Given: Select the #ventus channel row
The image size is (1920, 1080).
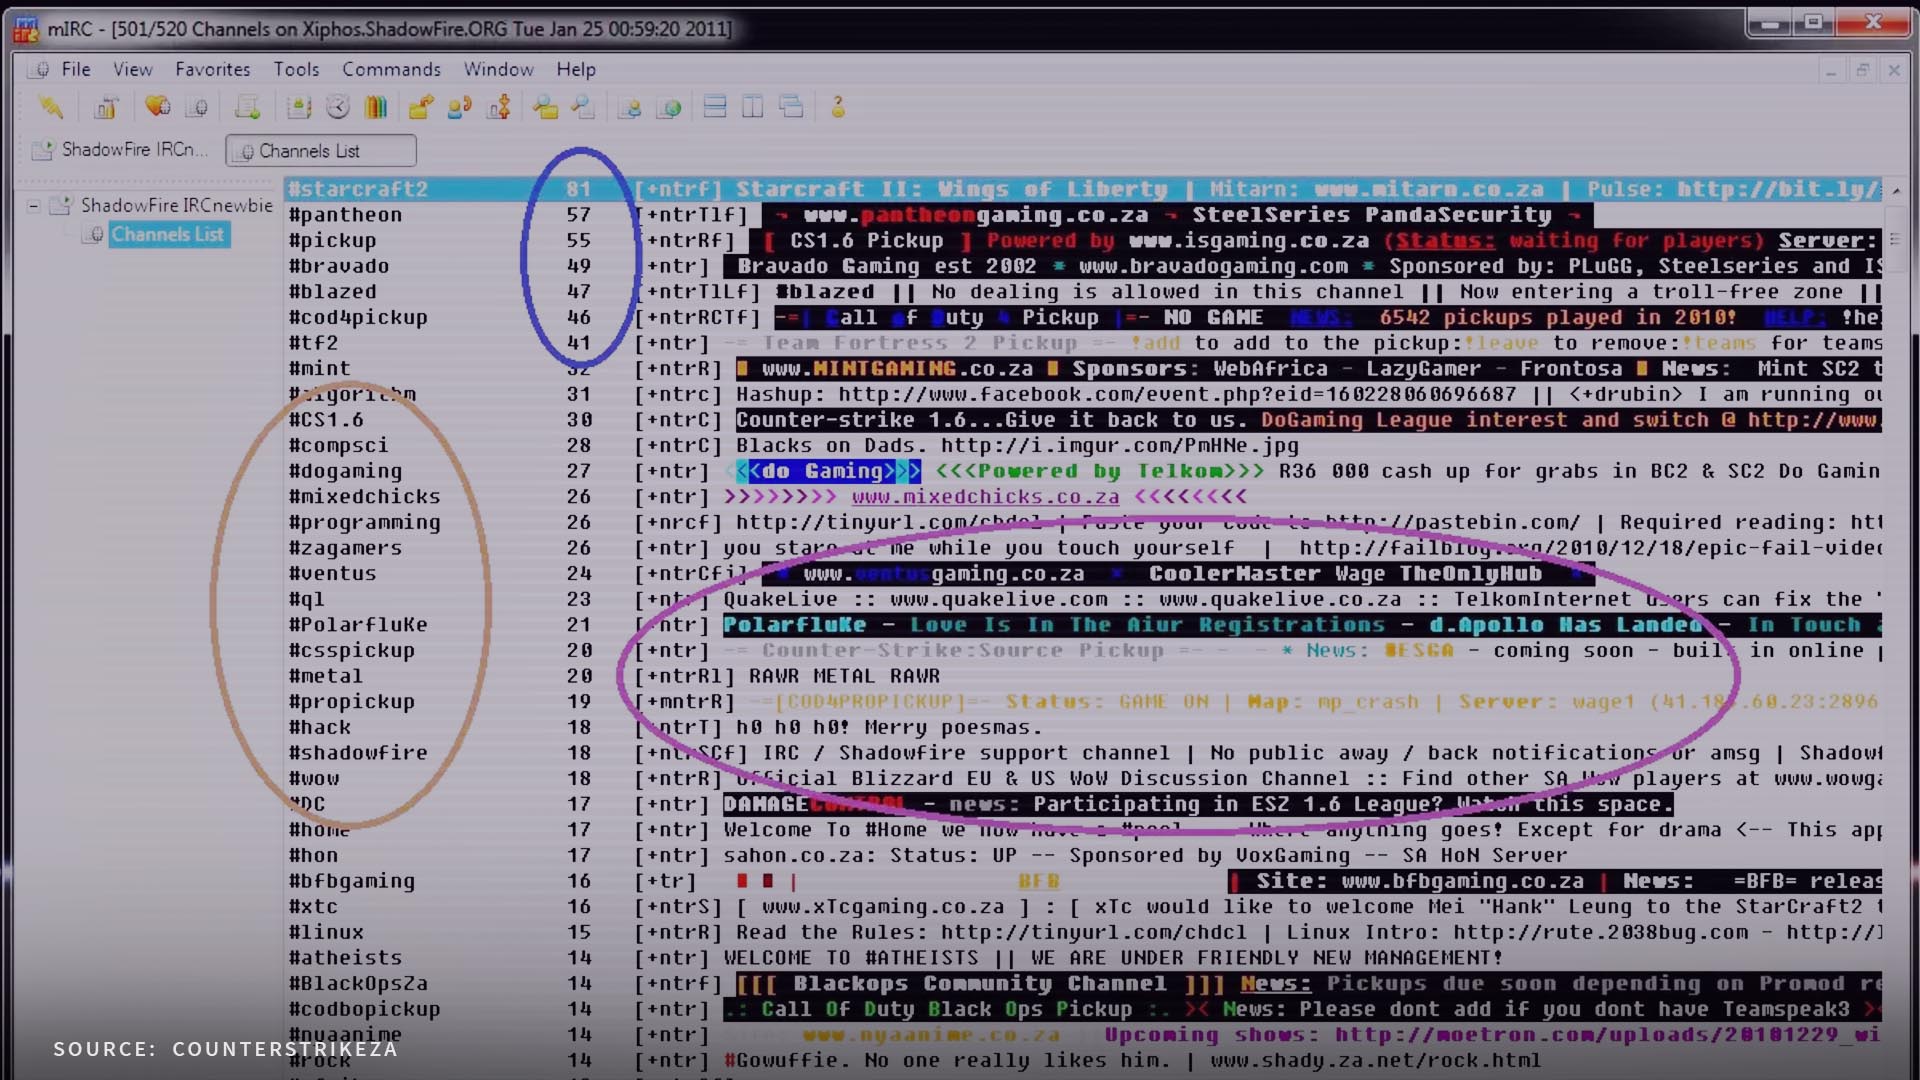Looking at the screenshot, I should pos(1083,574).
